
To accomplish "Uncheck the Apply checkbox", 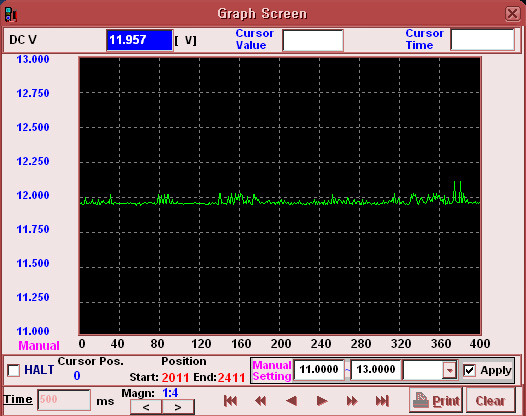I will (x=469, y=370).
